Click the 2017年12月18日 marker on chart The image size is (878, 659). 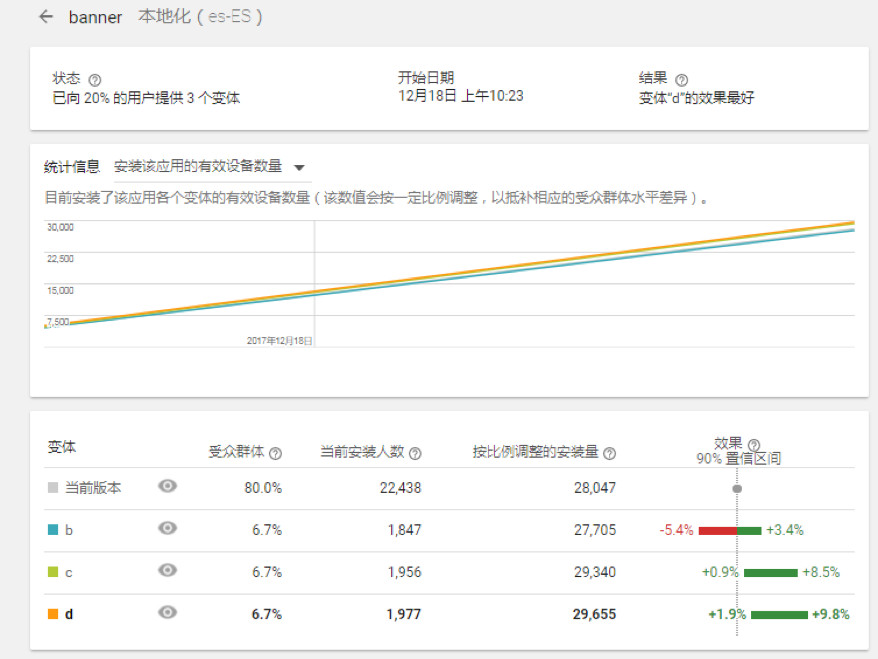tap(279, 340)
